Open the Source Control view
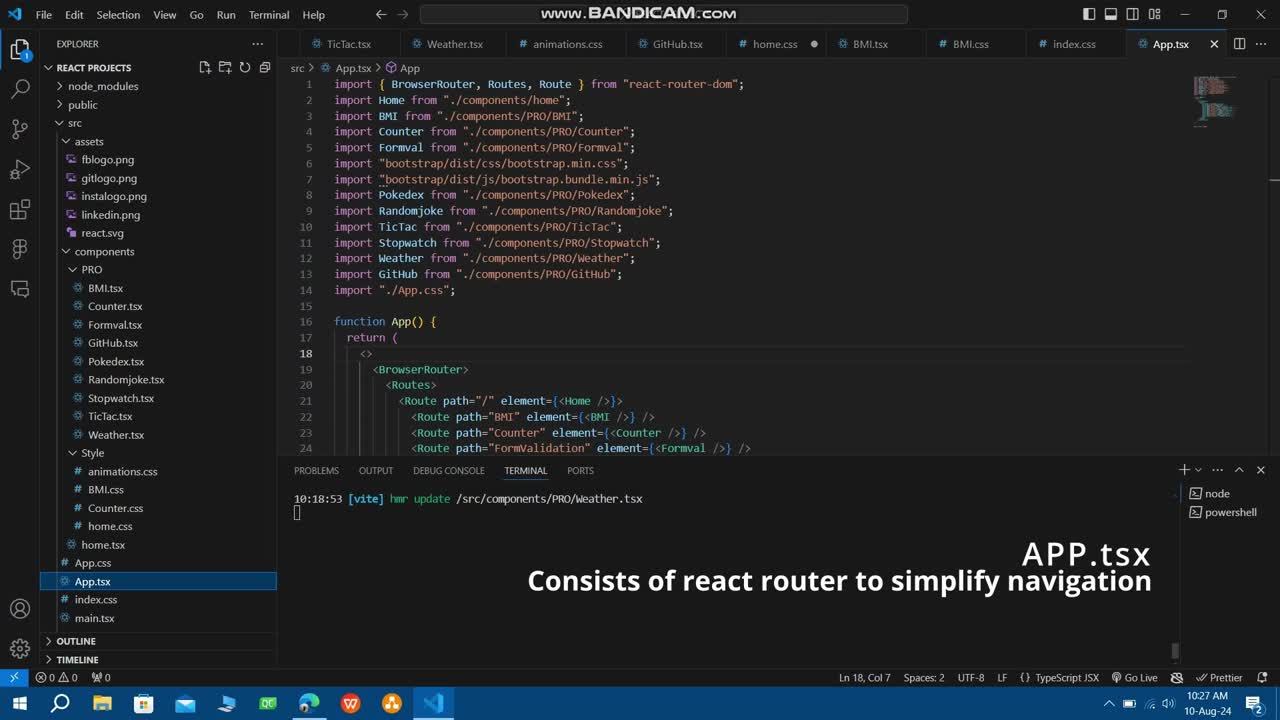1280x720 pixels. [x=20, y=129]
